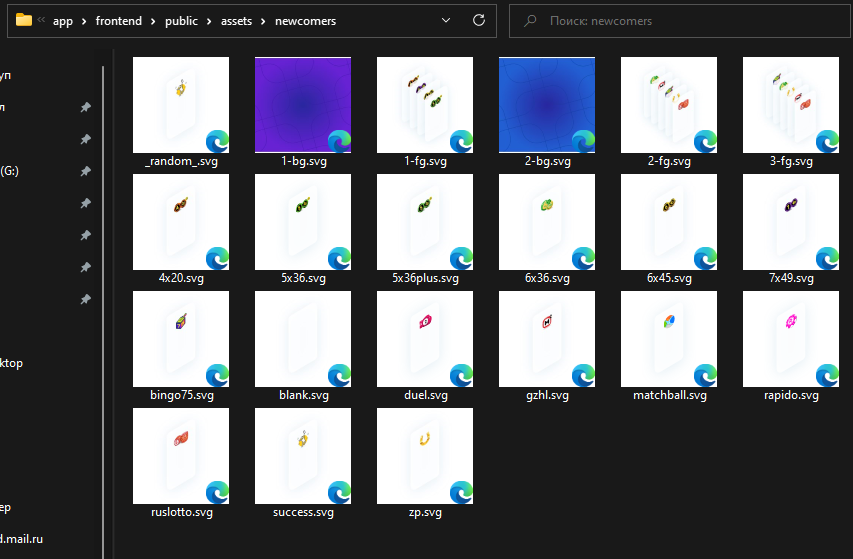Expand the address bar history dropdown

click(447, 20)
